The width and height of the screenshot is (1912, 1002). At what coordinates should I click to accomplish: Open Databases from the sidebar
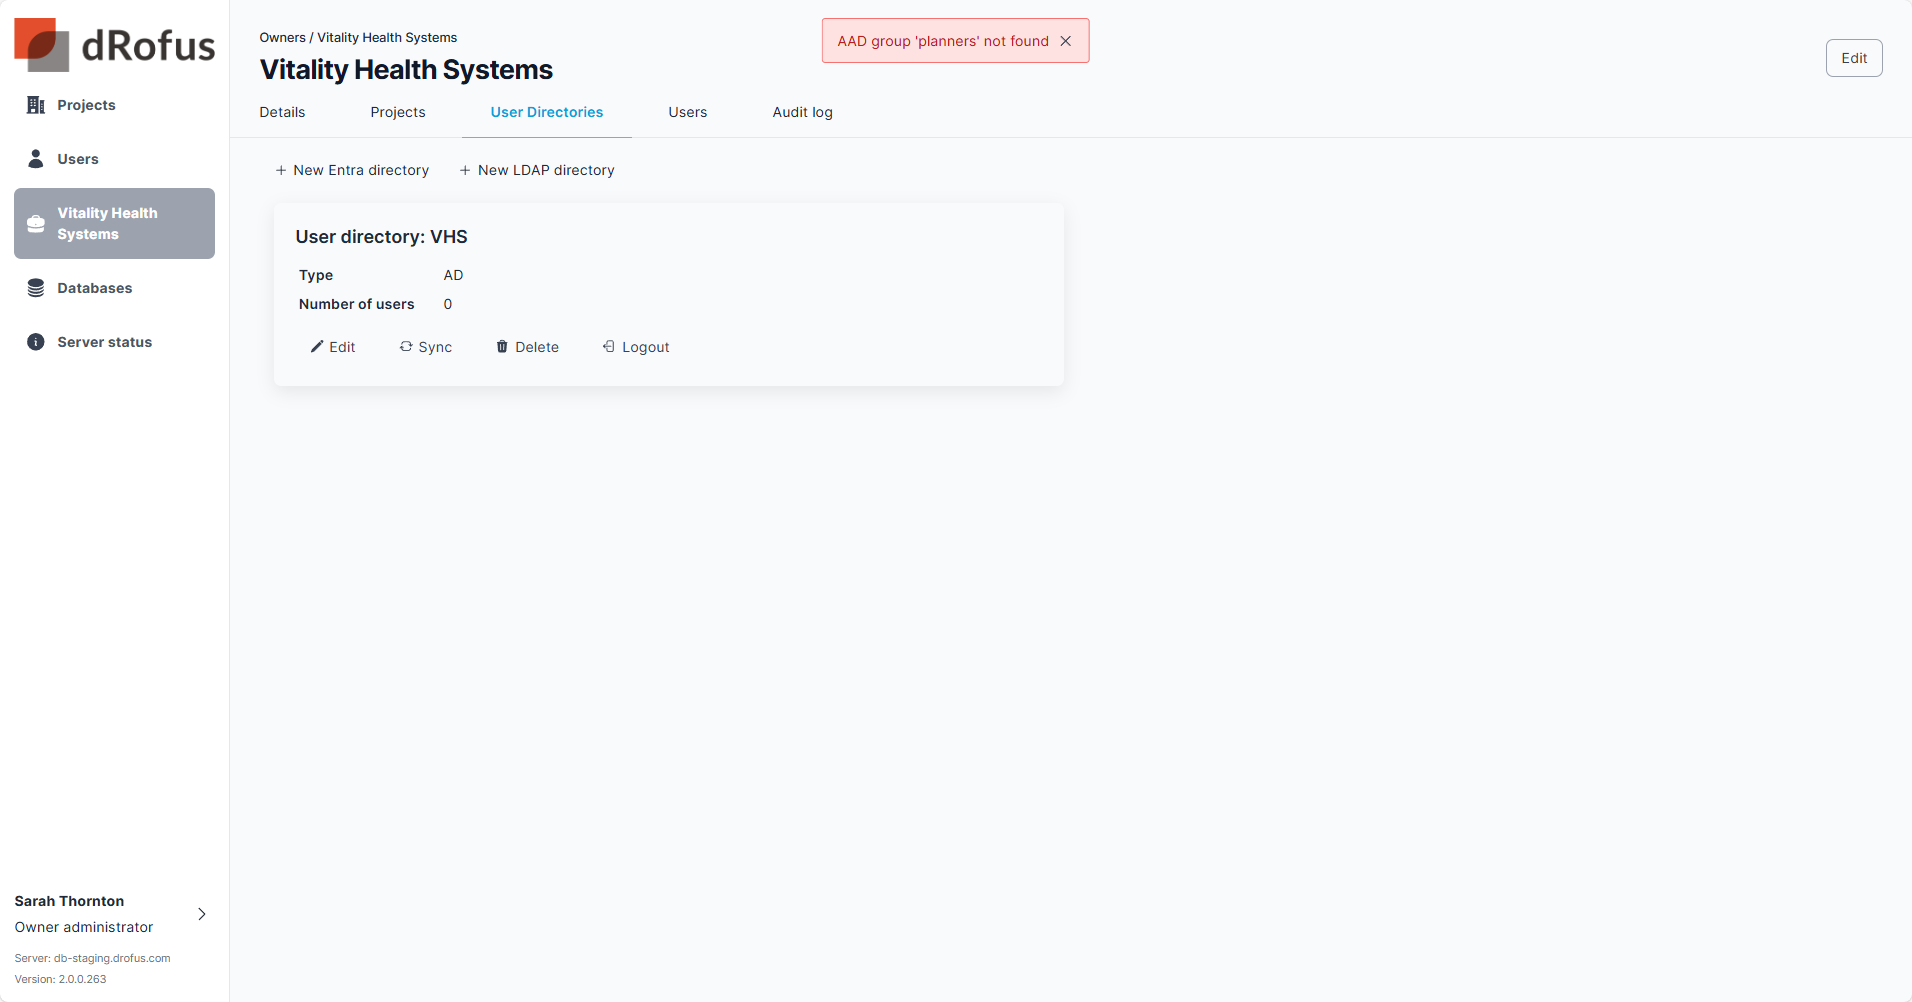coord(114,288)
